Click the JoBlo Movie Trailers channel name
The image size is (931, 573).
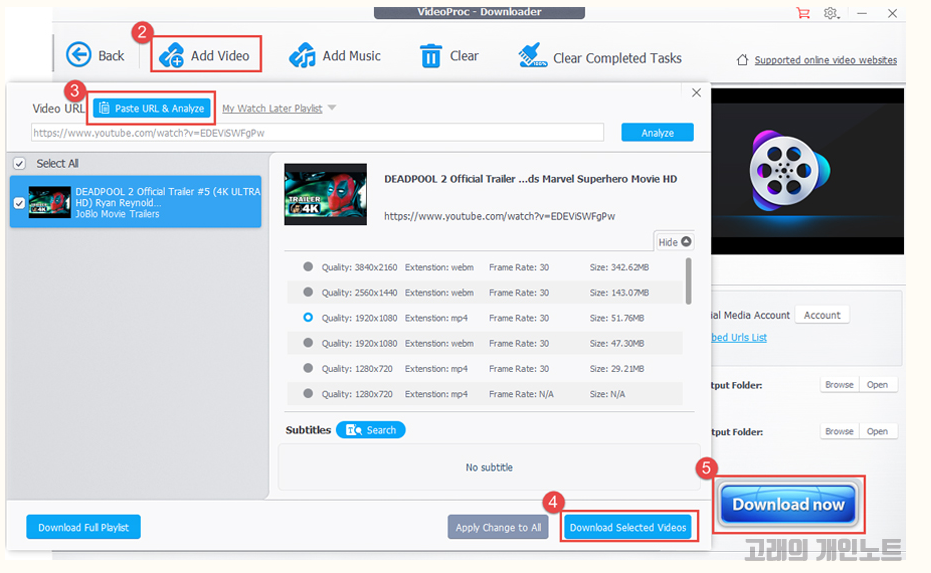pyautogui.click(x=117, y=214)
